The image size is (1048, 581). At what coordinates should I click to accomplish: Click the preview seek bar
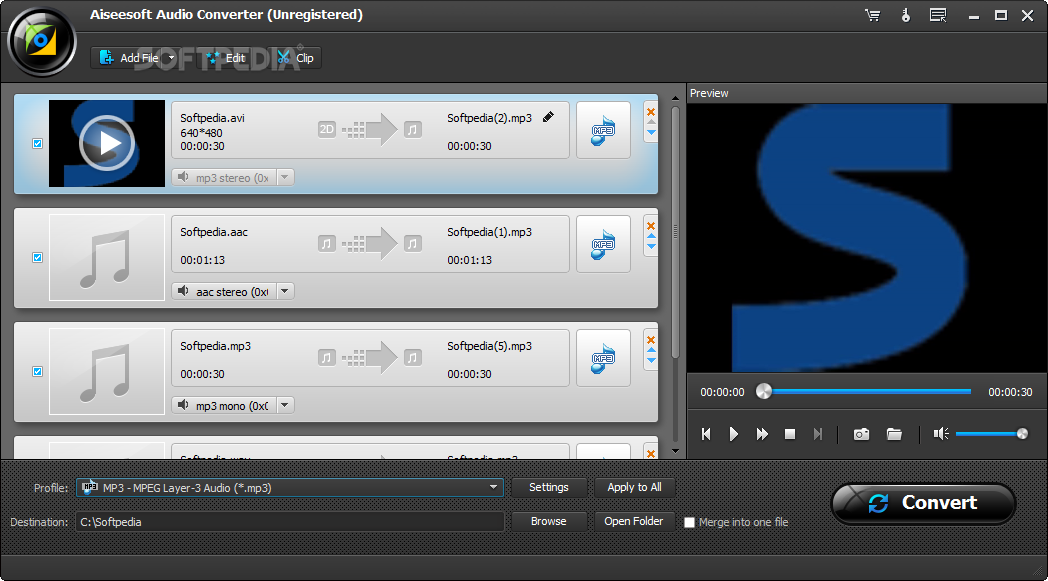click(869, 392)
